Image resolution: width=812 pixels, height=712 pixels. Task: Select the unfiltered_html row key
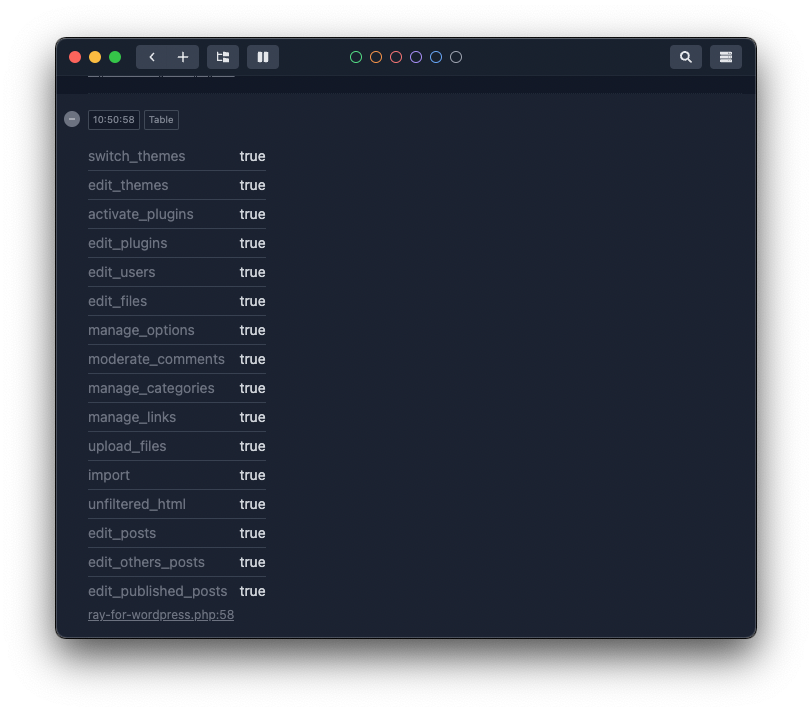pyautogui.click(x=137, y=504)
